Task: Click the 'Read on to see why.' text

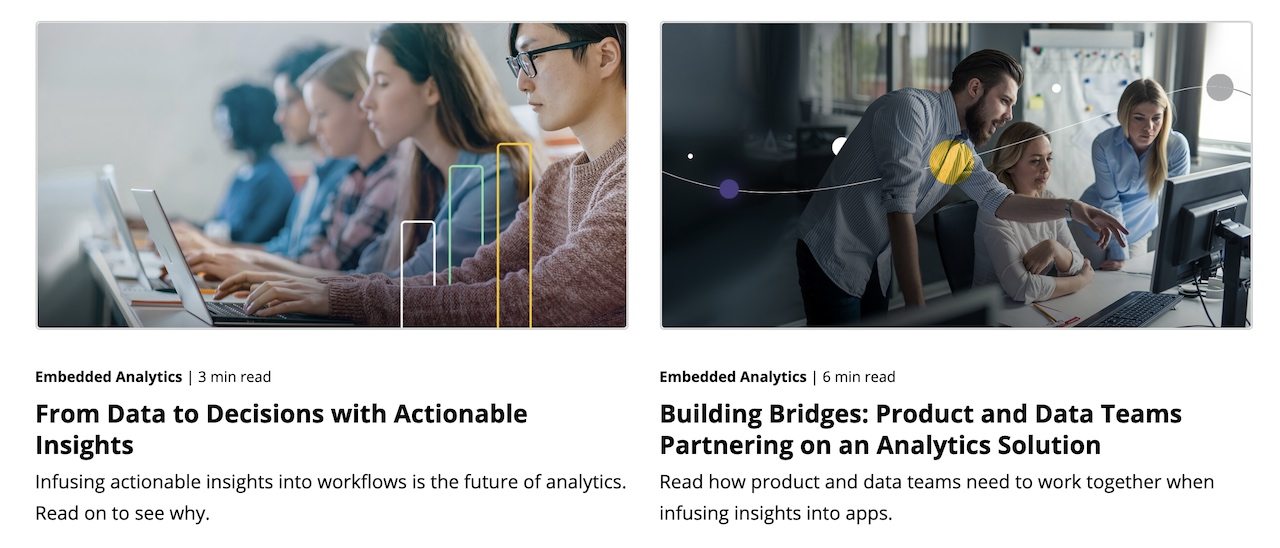Action: [x=122, y=514]
